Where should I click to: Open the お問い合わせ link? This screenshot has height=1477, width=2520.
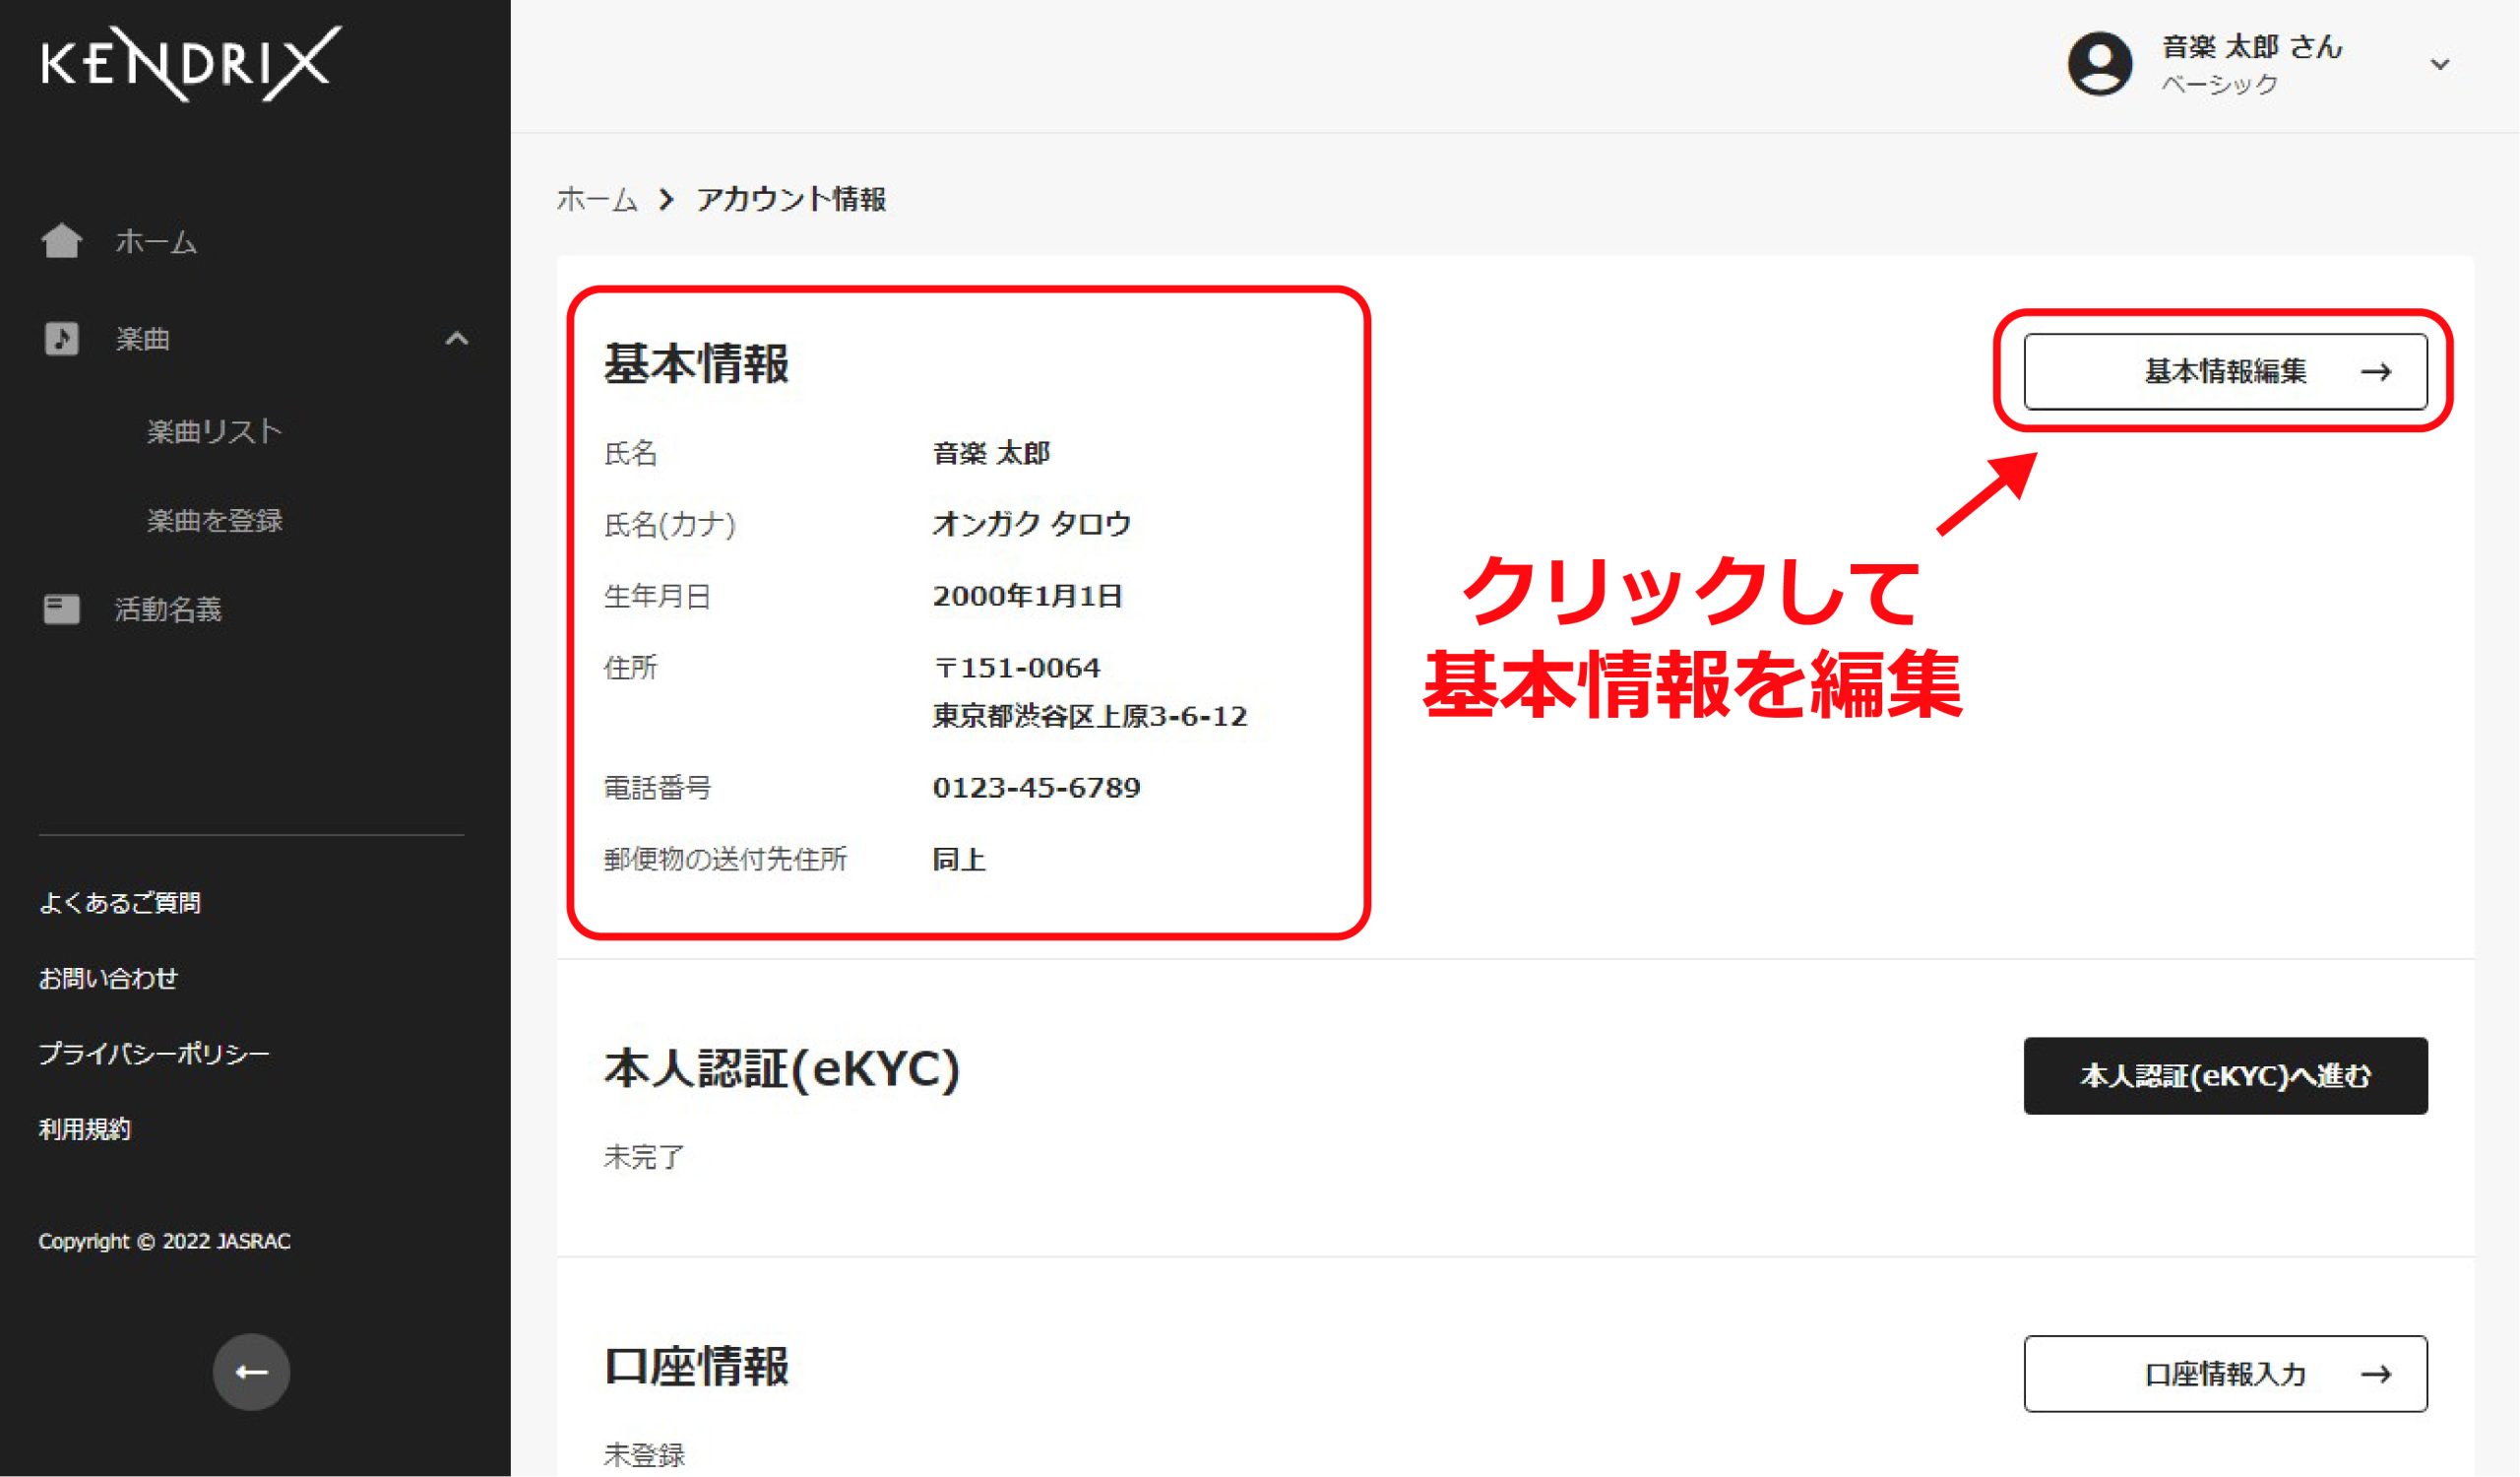(x=108, y=978)
